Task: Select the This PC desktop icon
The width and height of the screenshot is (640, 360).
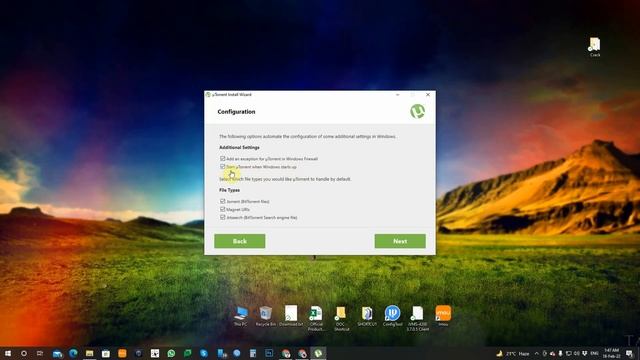Action: tap(241, 316)
